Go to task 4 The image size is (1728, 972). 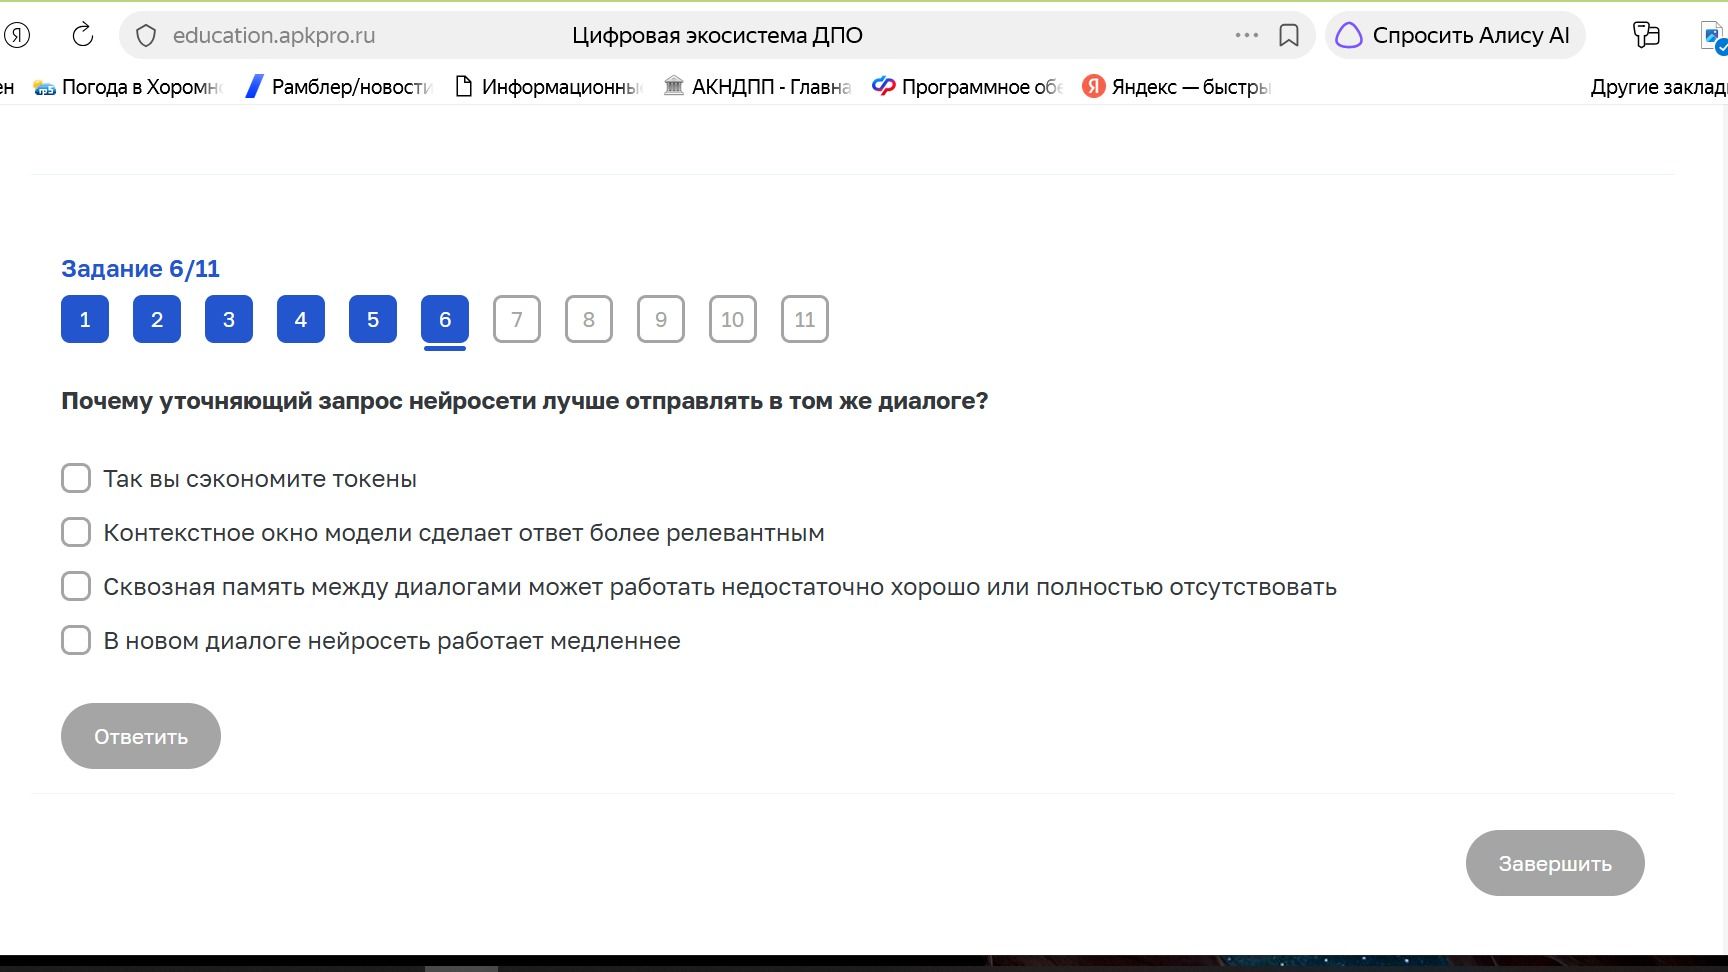(301, 319)
